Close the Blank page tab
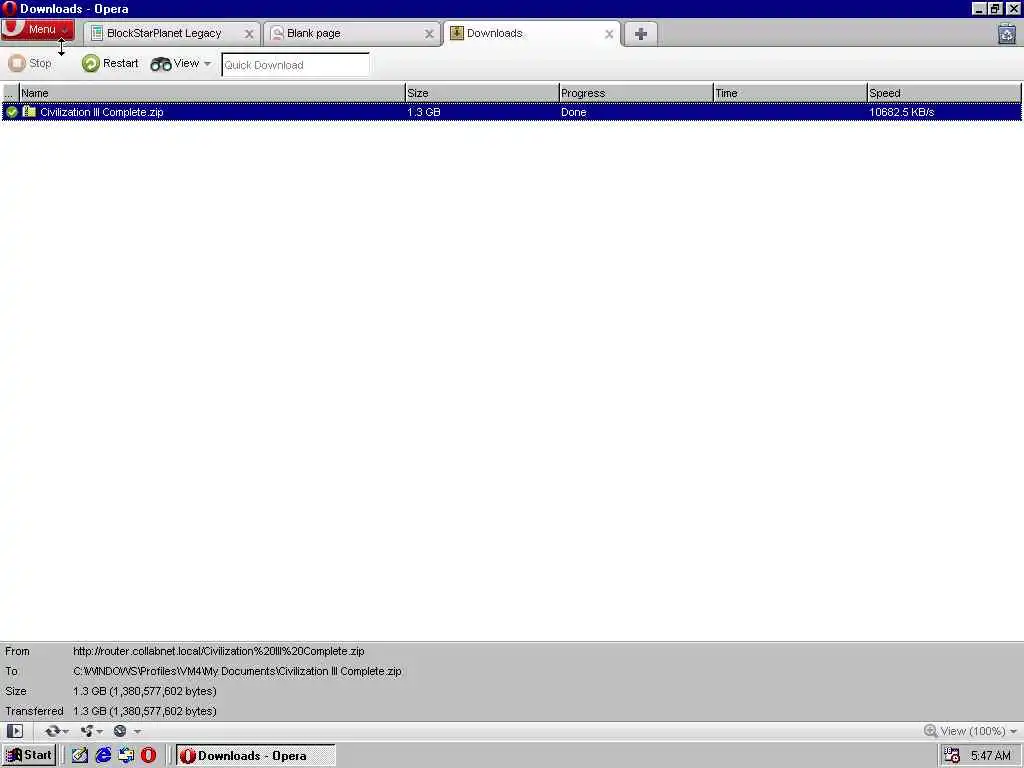 pyautogui.click(x=429, y=34)
